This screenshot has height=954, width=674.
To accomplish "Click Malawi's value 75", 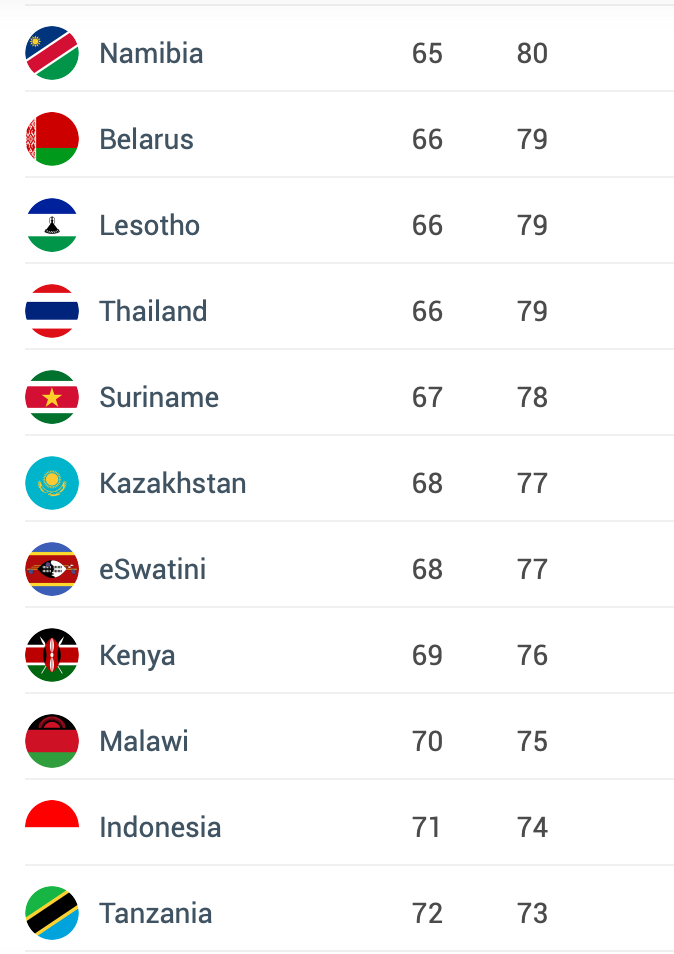I will click(x=532, y=741).
